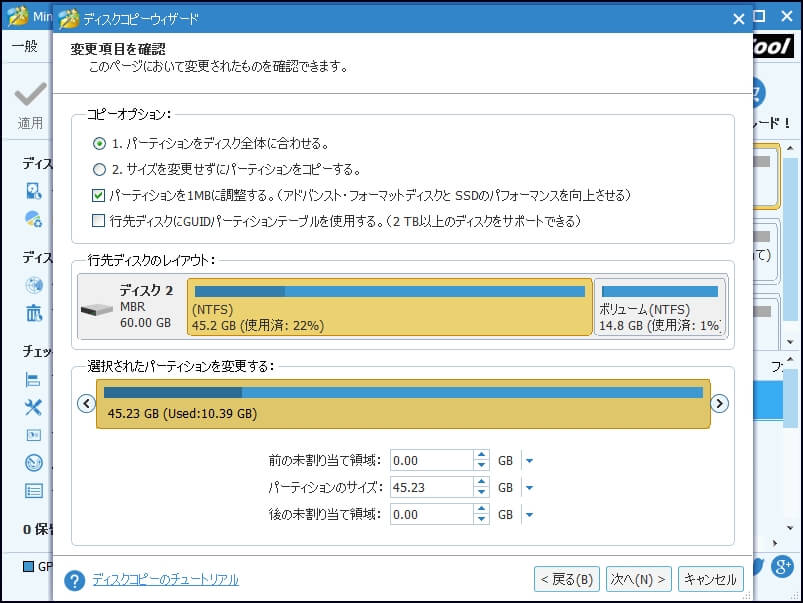This screenshot has width=803, height=603.
Task: Maximize the main MiniTool window
Action: tap(759, 16)
